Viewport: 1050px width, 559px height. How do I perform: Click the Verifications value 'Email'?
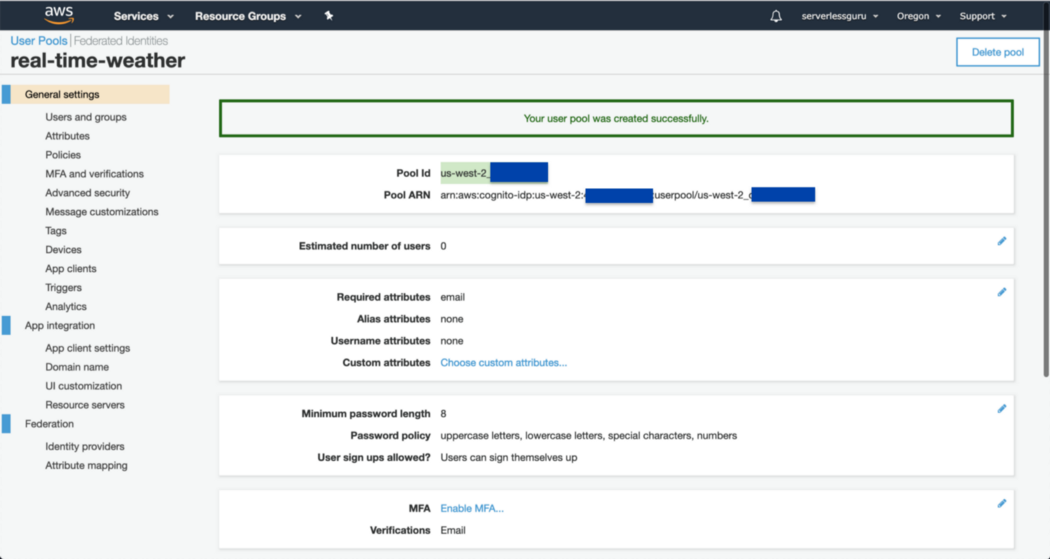click(x=453, y=530)
